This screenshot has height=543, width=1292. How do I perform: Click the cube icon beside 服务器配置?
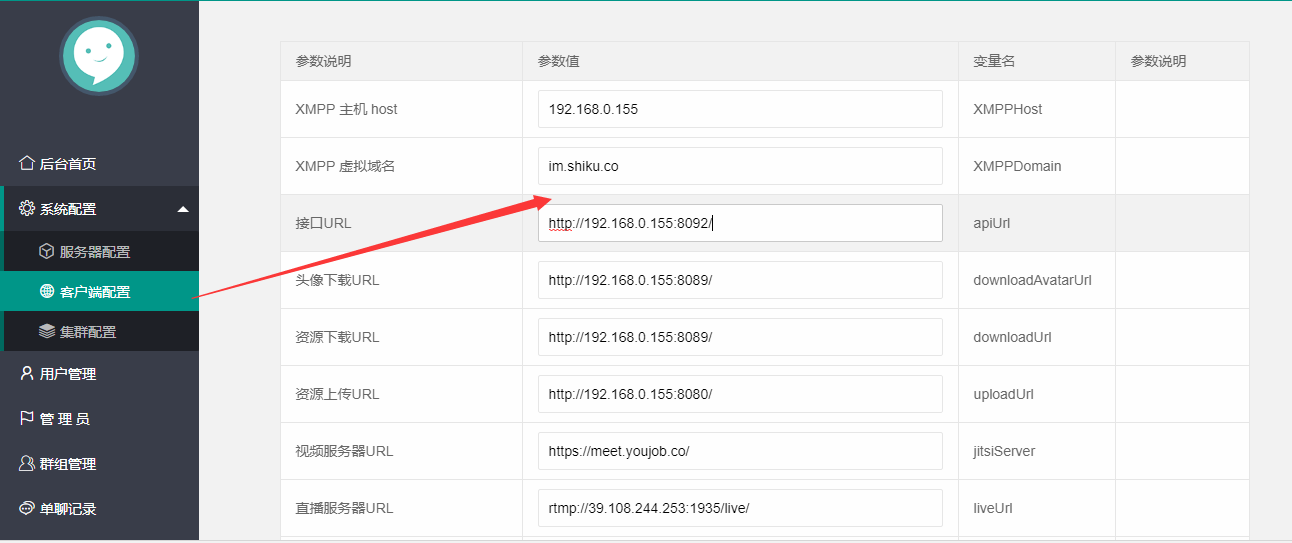click(x=47, y=251)
